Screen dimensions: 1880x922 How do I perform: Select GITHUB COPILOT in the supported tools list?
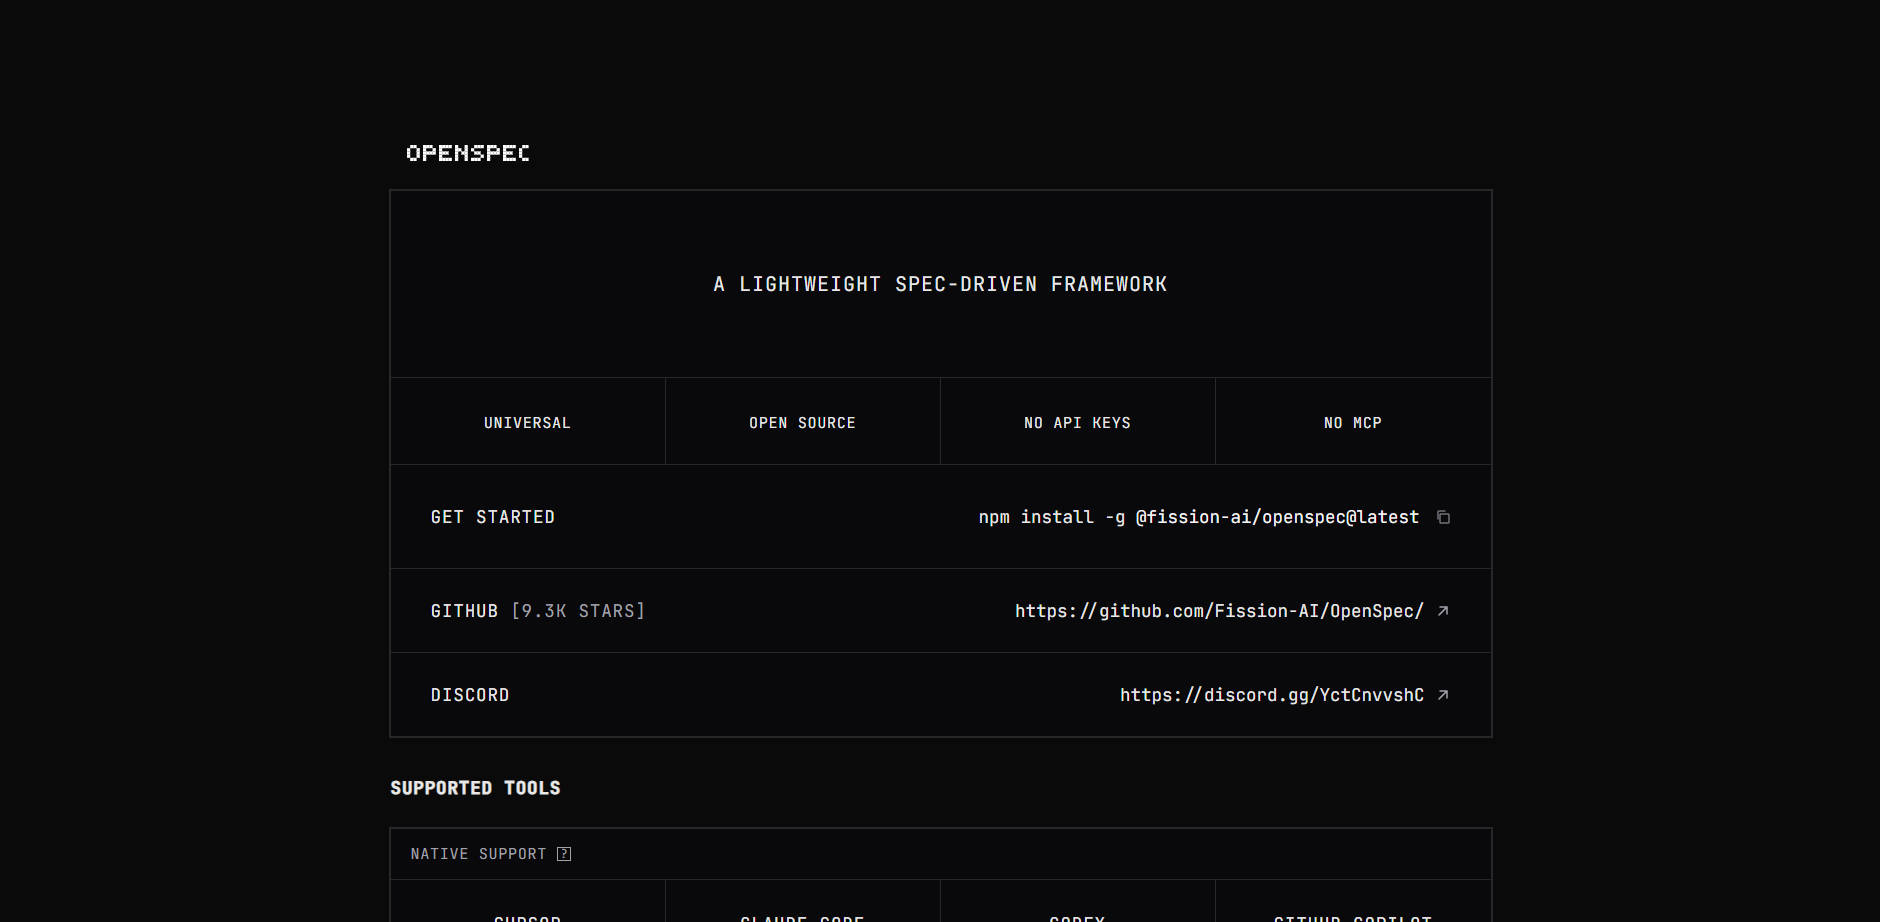pos(1352,915)
